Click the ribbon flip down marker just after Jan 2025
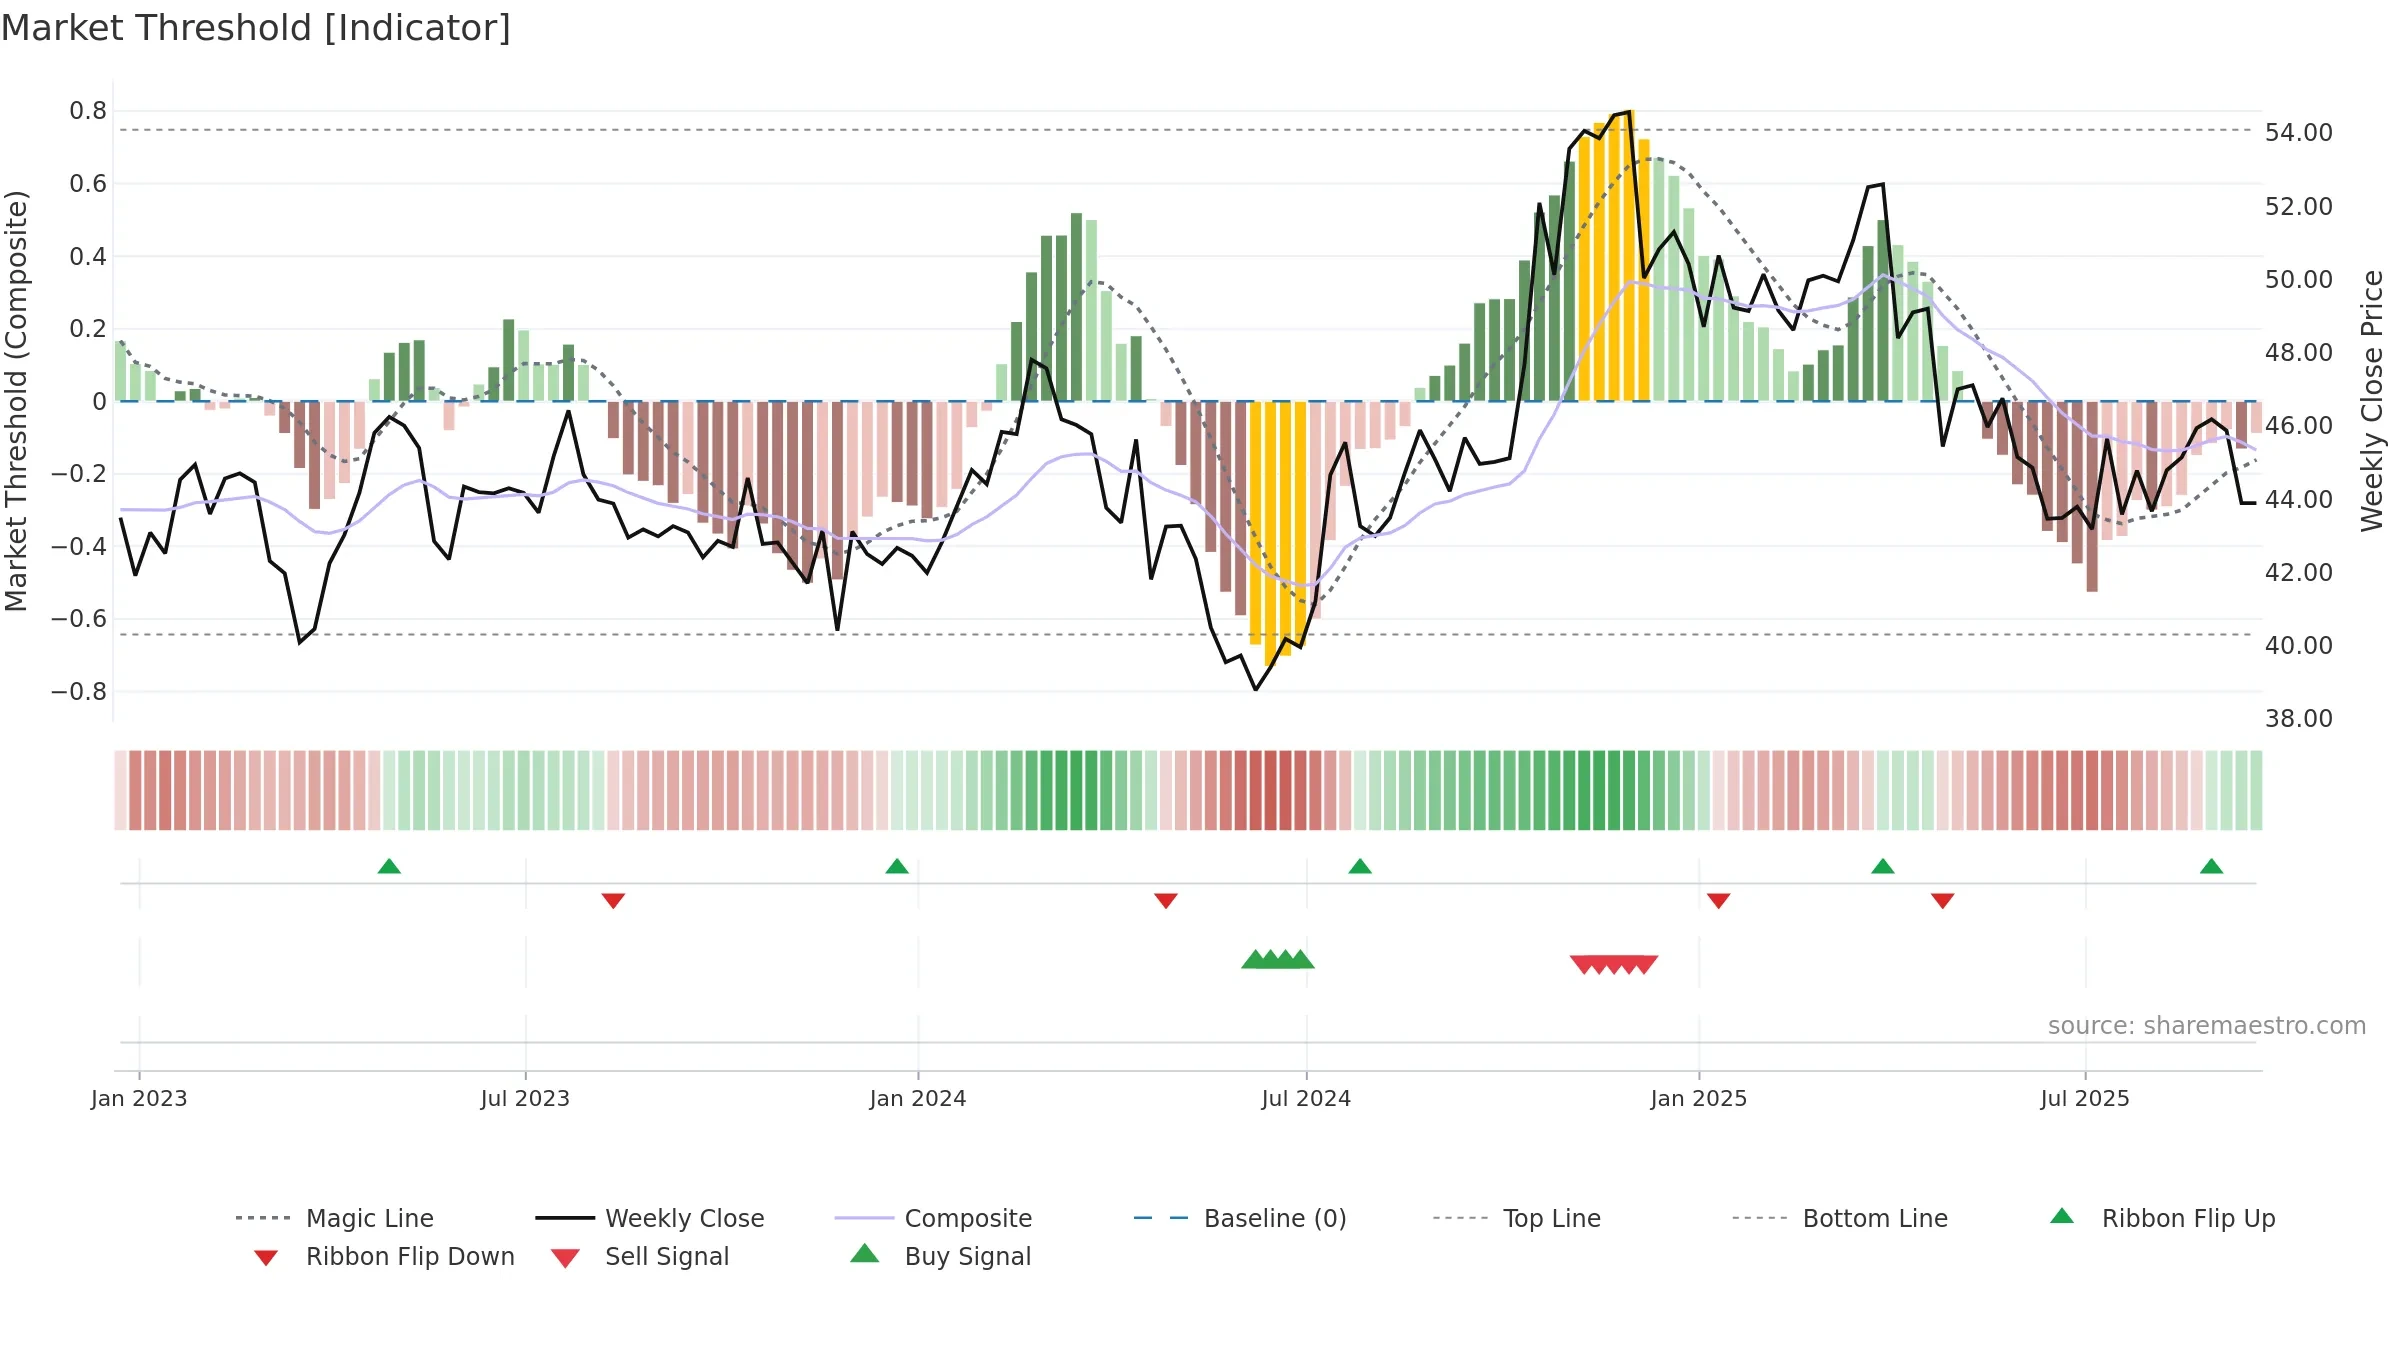Image resolution: width=2400 pixels, height=1350 pixels. click(1719, 901)
